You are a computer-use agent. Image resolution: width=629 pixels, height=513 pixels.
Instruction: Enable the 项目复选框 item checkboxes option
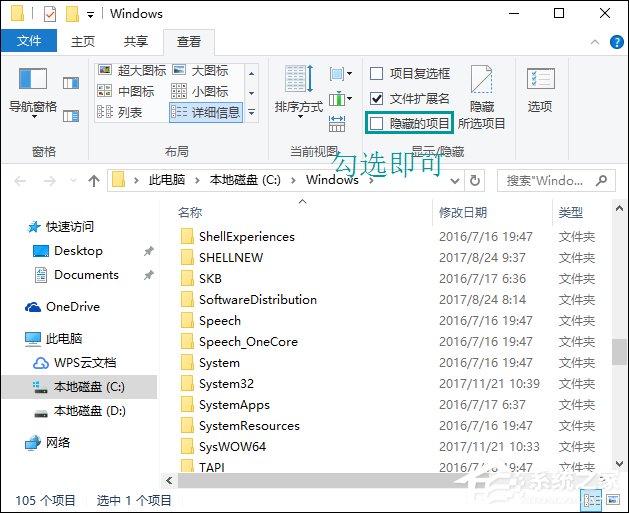coord(410,73)
